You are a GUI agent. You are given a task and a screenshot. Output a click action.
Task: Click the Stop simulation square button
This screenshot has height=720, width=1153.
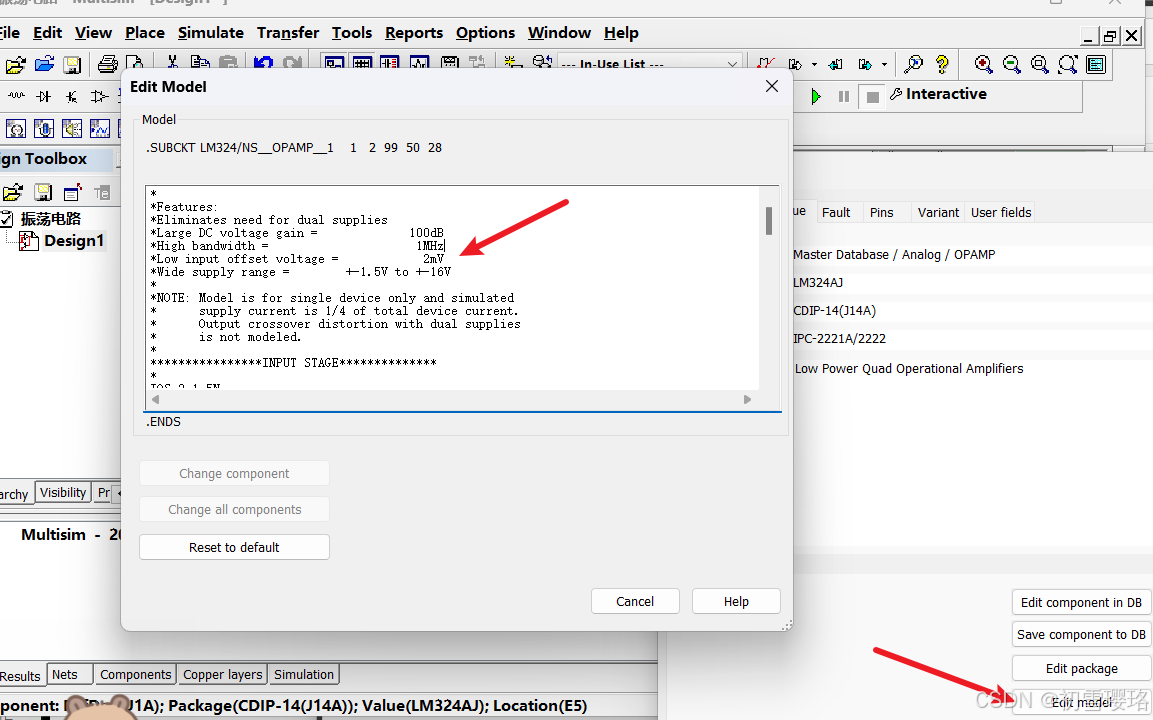click(872, 97)
